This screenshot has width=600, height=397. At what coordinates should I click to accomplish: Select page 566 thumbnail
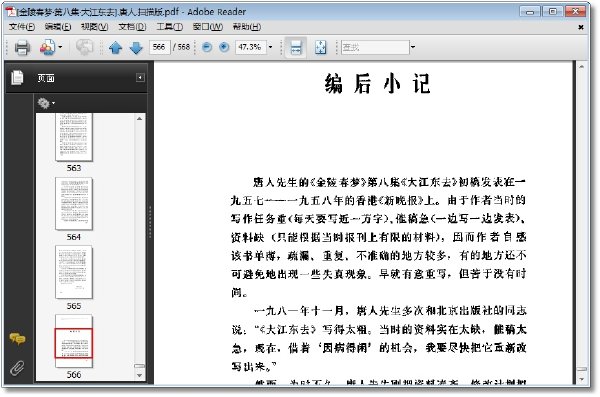coord(73,341)
